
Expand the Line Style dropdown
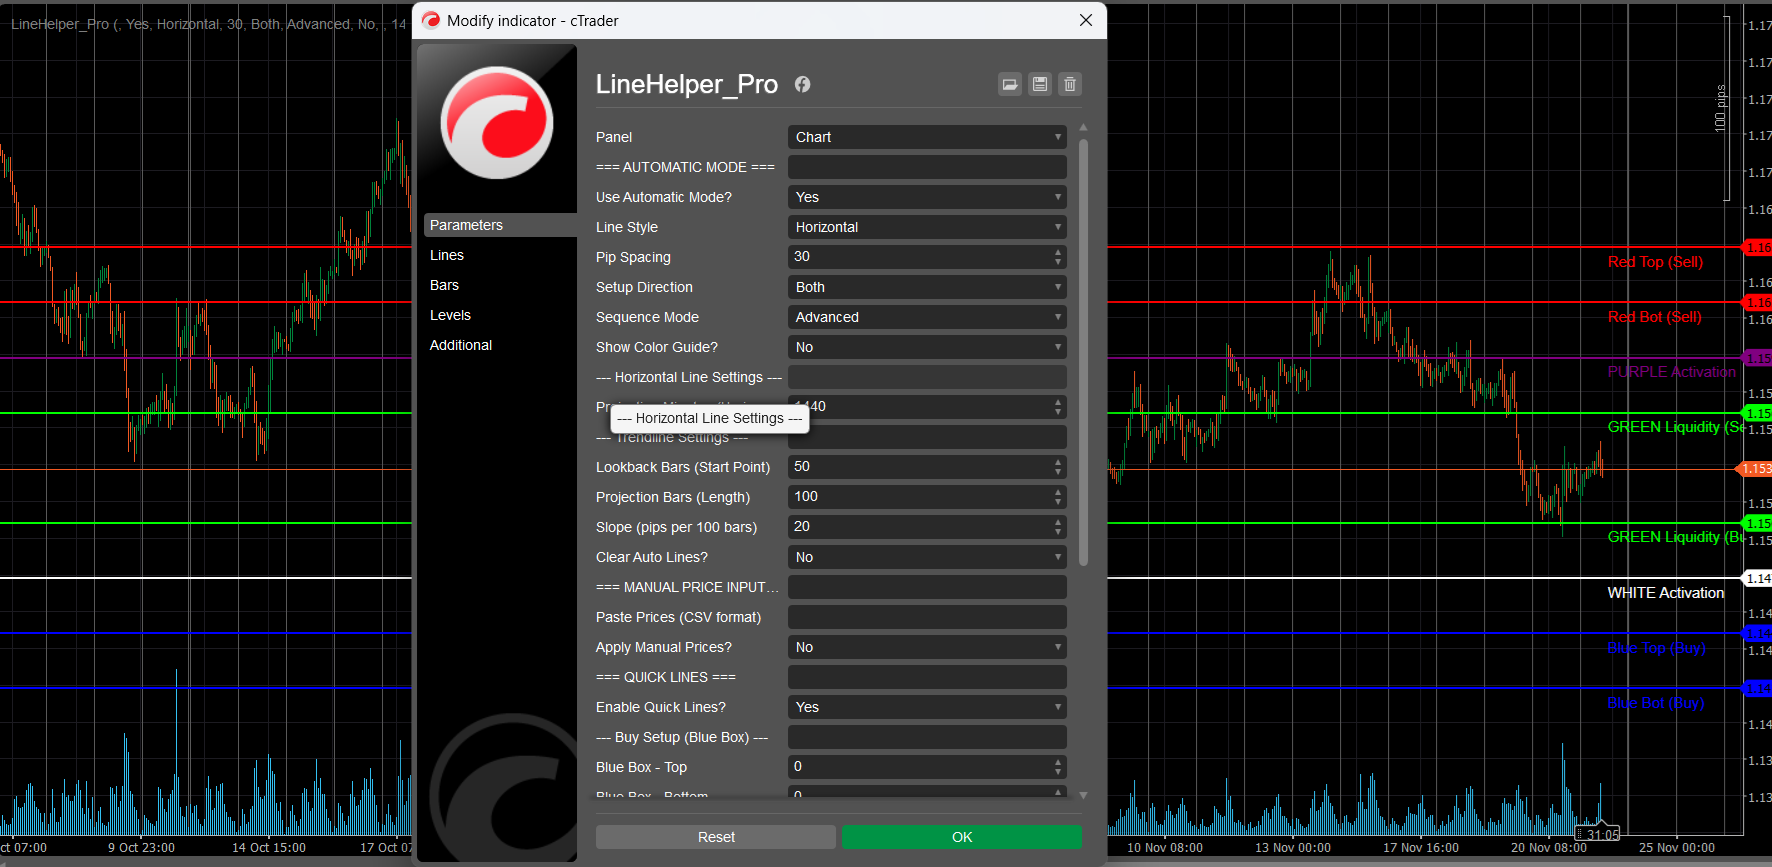[x=926, y=227]
